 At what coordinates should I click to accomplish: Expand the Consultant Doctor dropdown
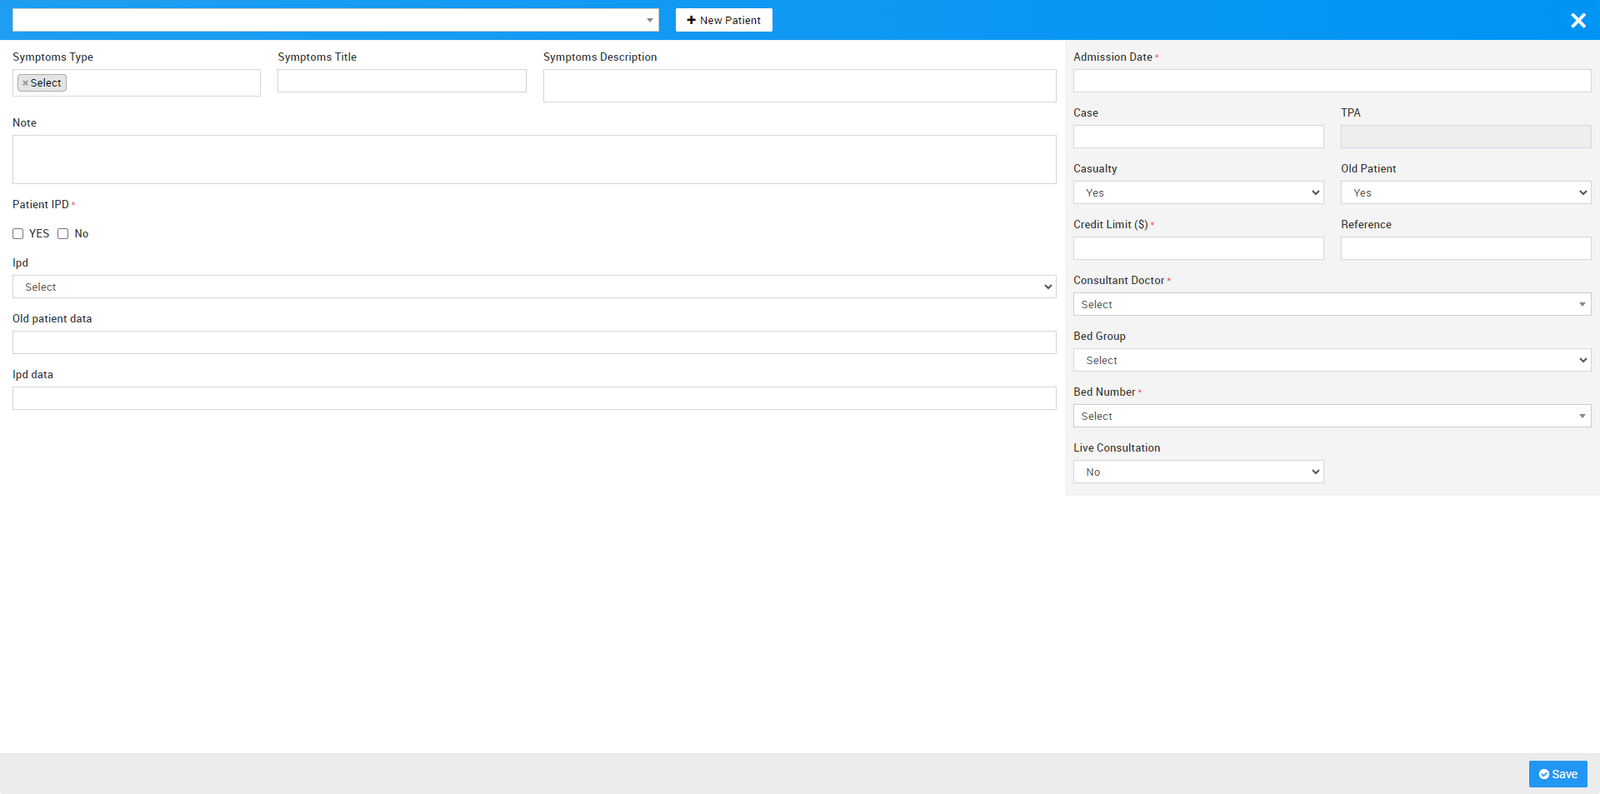(1331, 305)
